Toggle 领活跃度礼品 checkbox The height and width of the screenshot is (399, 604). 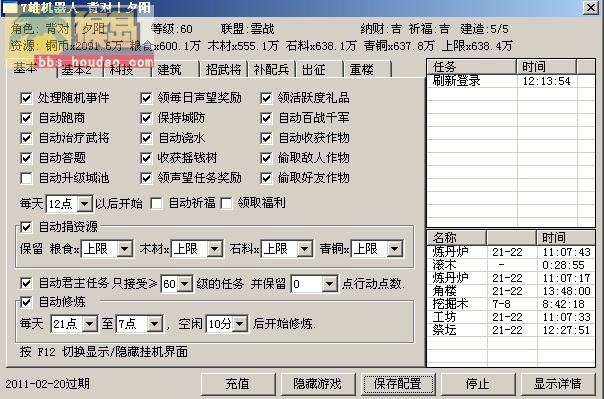(266, 98)
